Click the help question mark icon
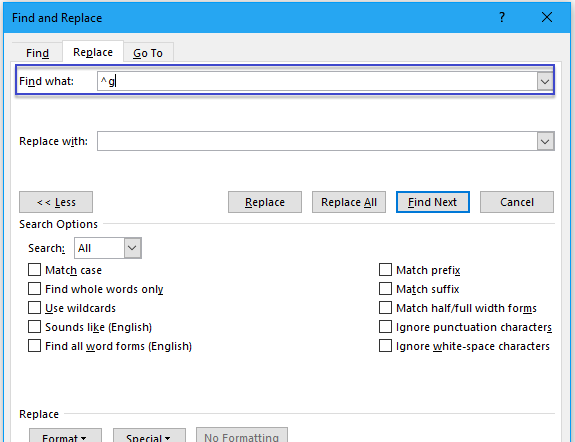575x442 pixels. point(502,17)
